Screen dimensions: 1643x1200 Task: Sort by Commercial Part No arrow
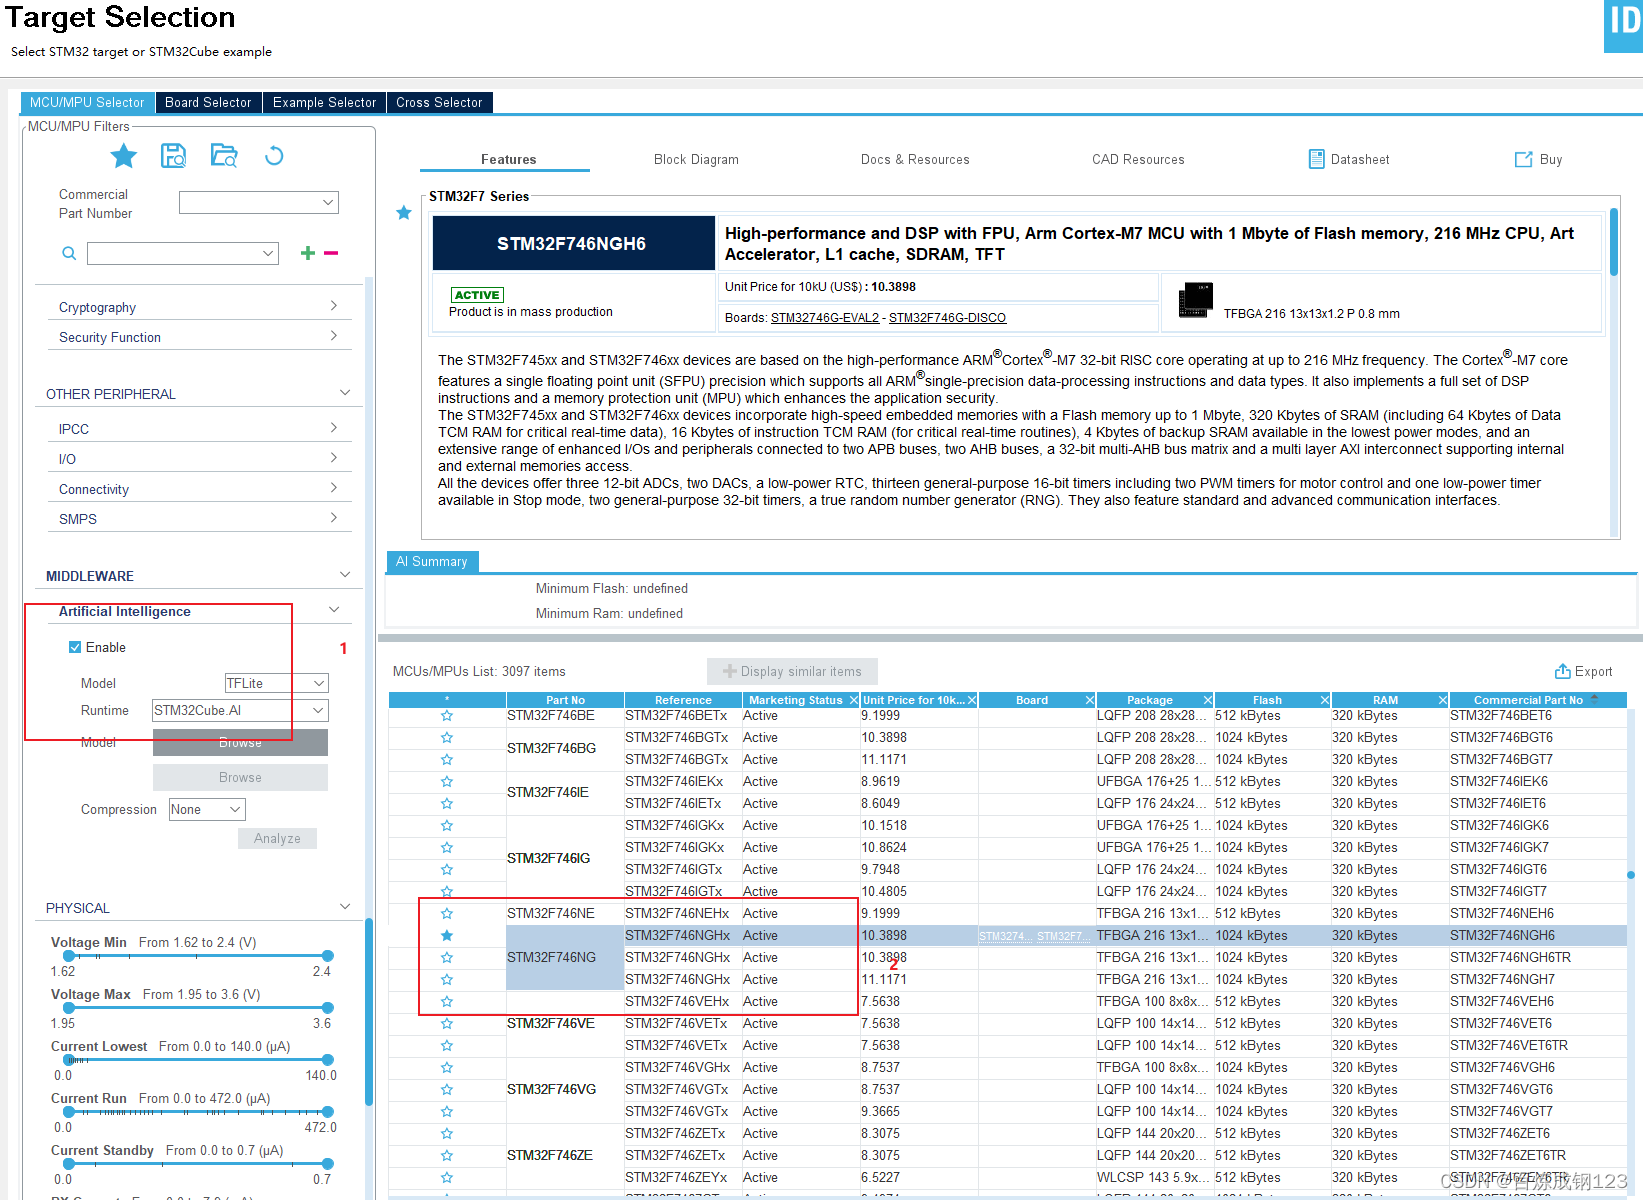[x=1594, y=698]
